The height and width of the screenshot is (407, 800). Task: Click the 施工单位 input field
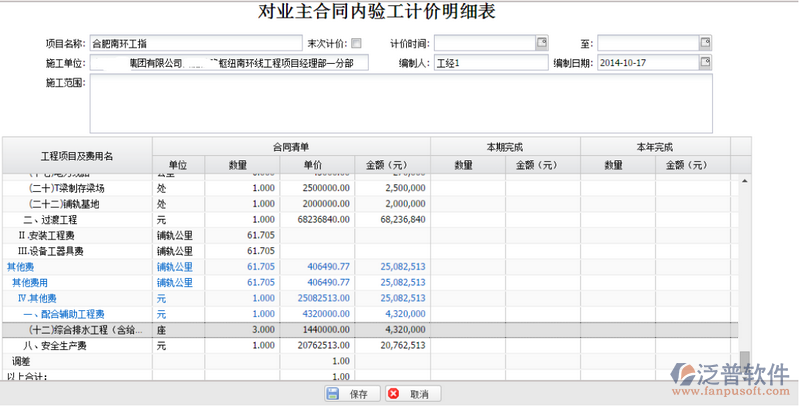[x=229, y=62]
